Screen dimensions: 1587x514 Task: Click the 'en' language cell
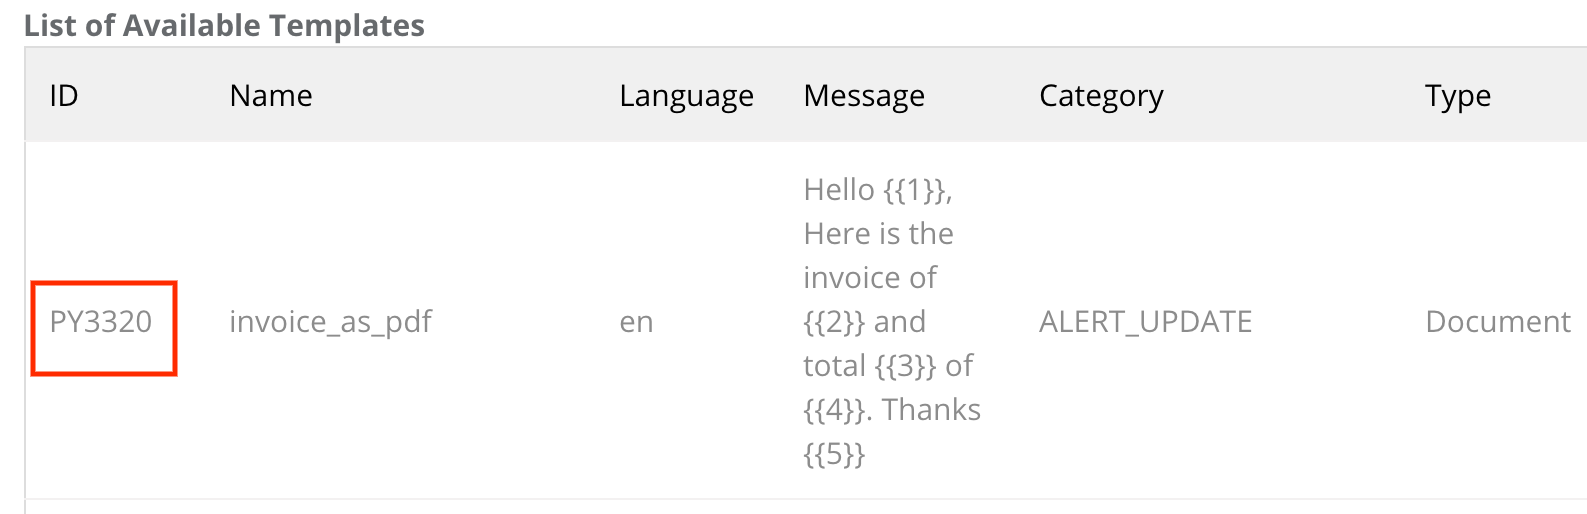pos(636,323)
